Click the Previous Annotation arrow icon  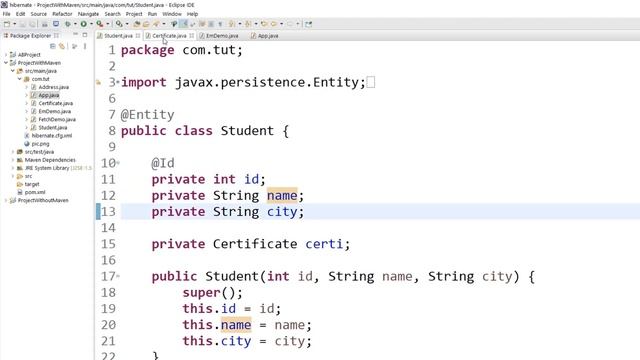click(248, 24)
